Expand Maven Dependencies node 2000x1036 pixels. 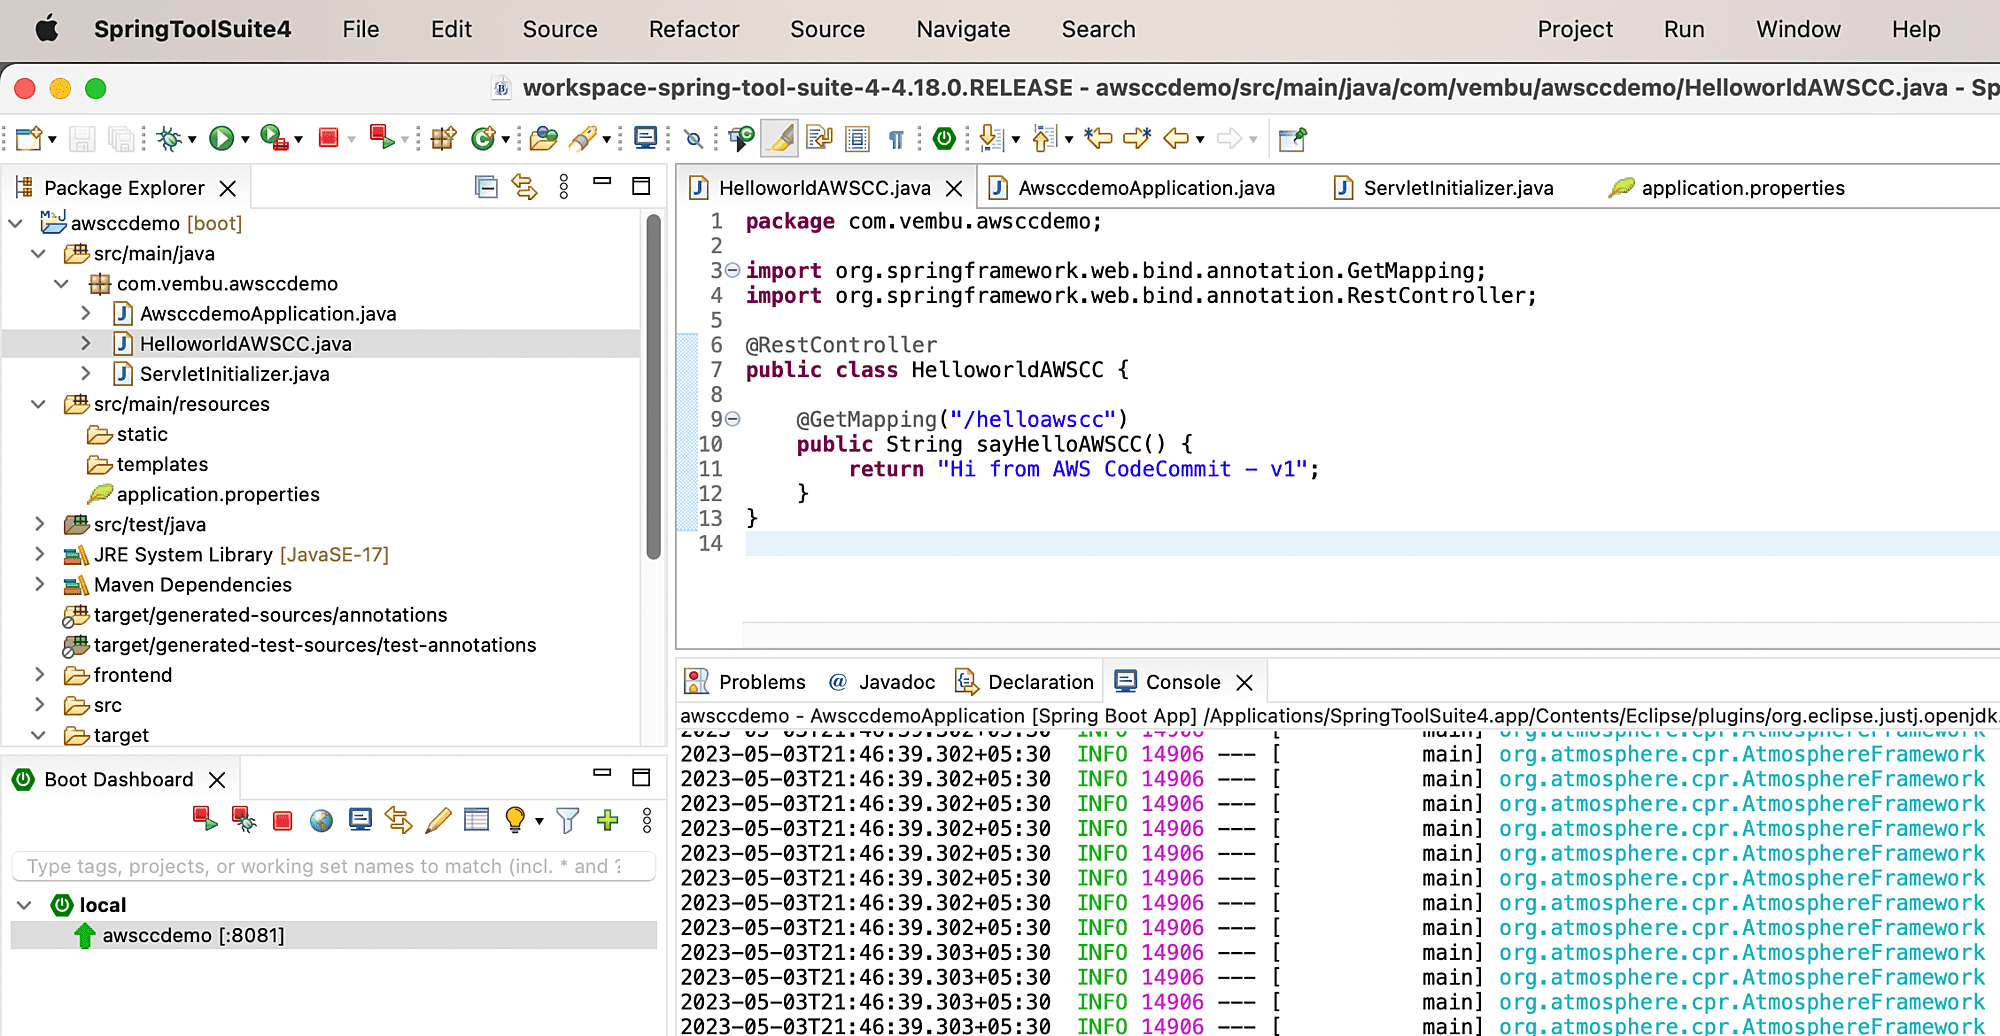click(x=39, y=584)
